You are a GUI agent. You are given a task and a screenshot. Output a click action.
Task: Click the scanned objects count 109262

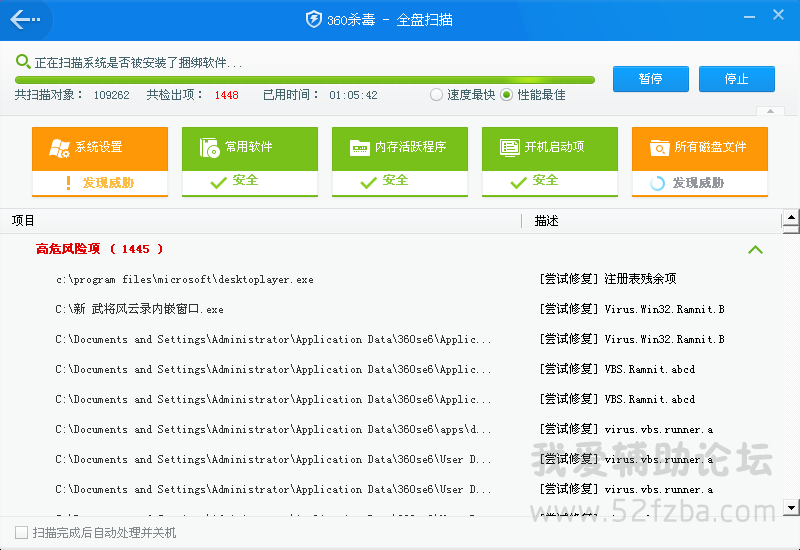111,95
